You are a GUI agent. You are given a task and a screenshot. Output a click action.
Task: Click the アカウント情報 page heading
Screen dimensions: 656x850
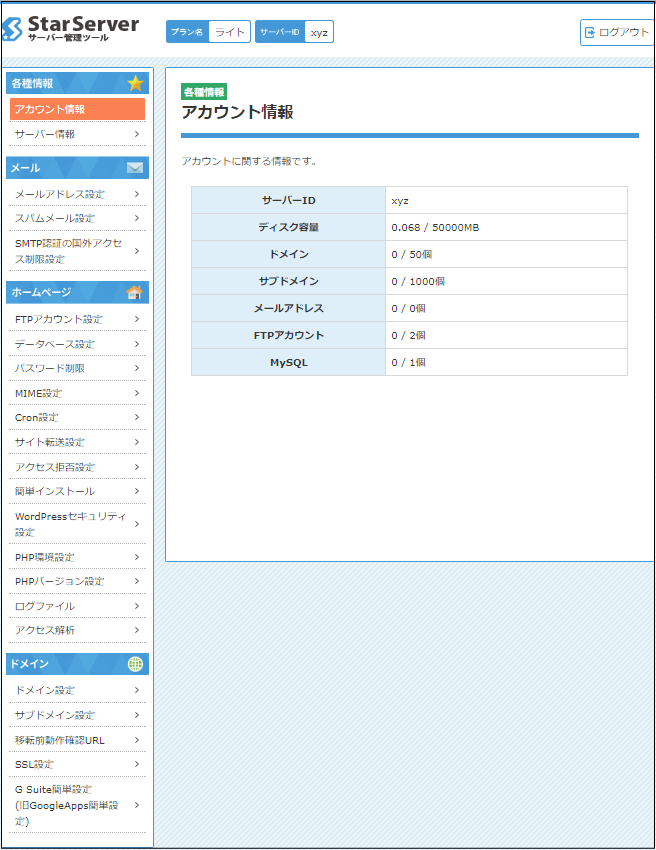(x=237, y=112)
